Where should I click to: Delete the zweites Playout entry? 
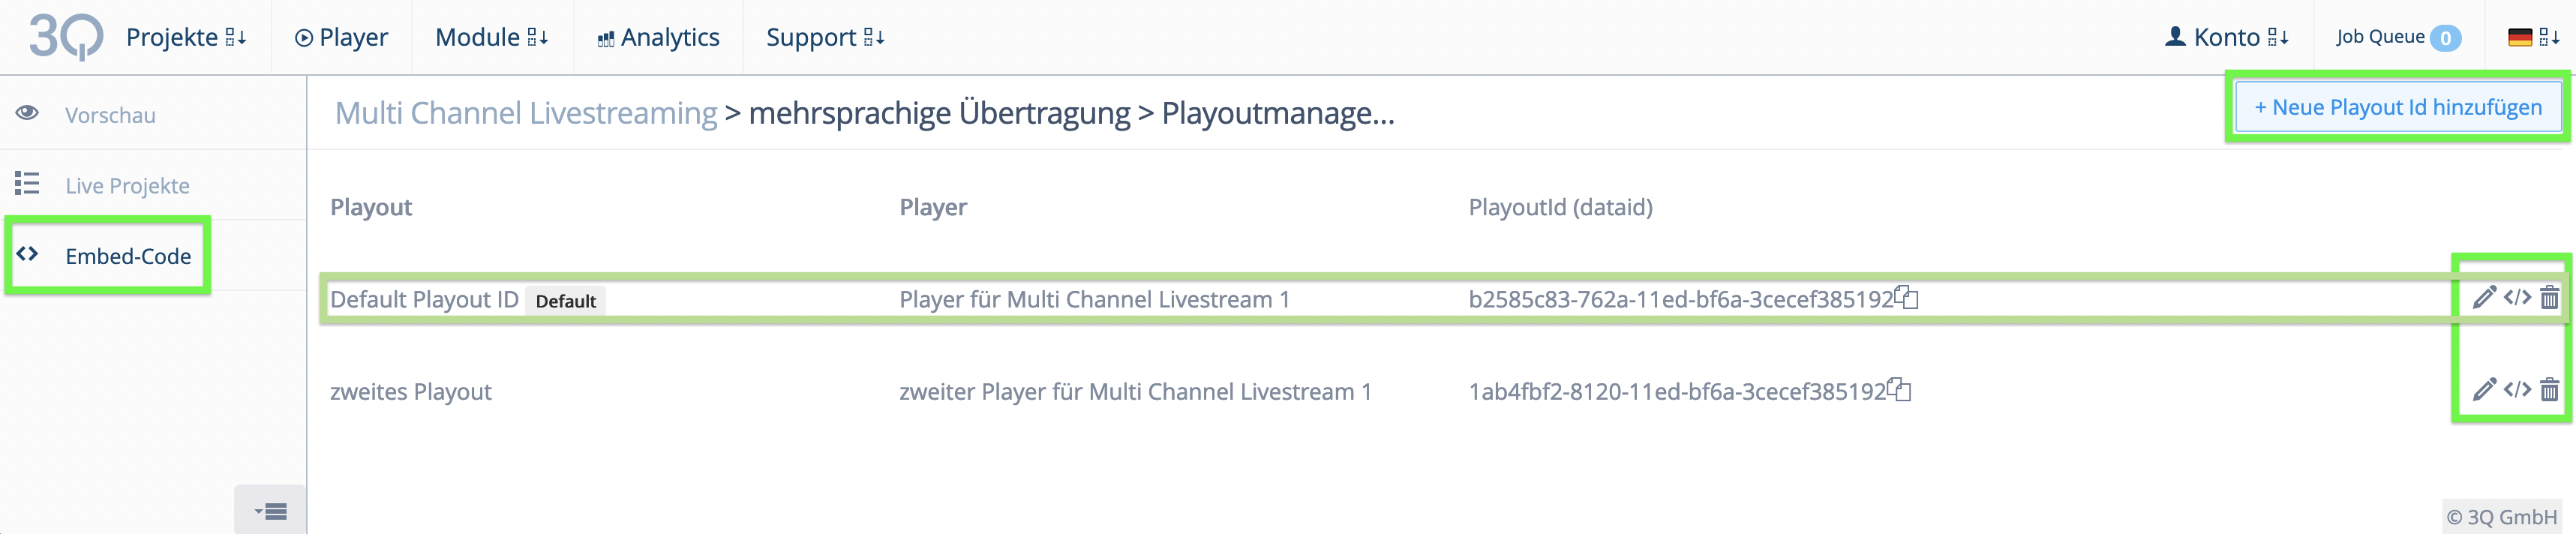tap(2550, 389)
